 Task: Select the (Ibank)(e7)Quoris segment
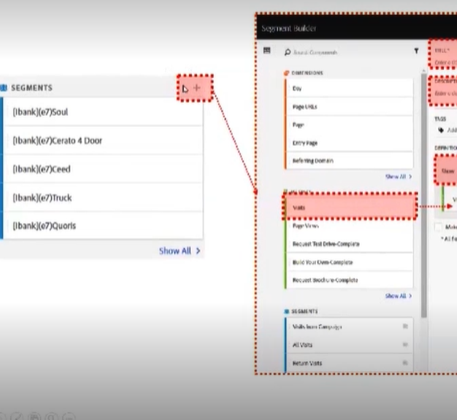[x=103, y=226]
